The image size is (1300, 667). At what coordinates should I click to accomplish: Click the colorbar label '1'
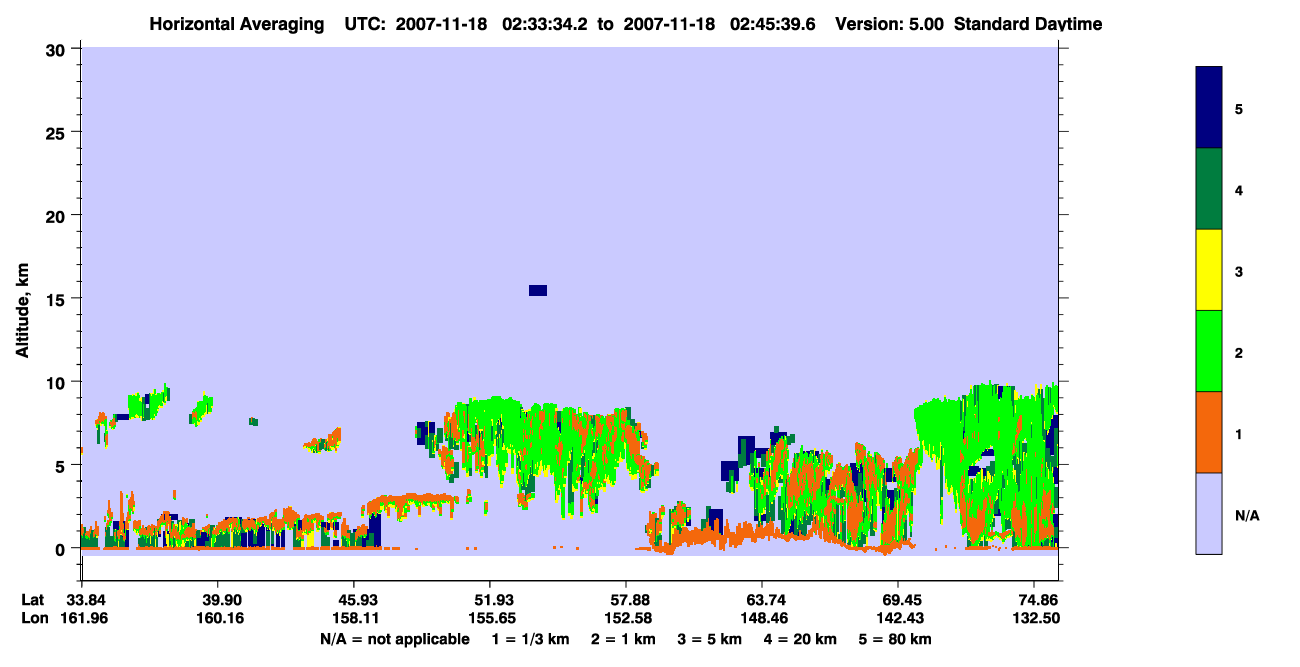pos(1239,433)
